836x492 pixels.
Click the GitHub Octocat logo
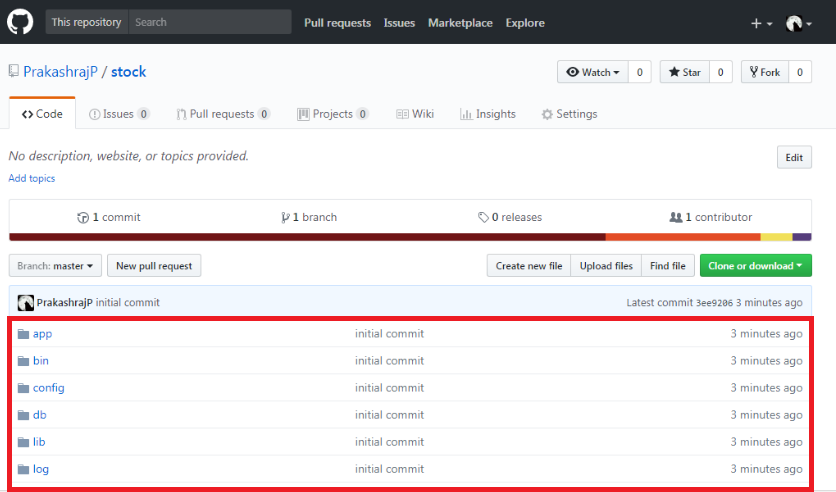pos(21,22)
